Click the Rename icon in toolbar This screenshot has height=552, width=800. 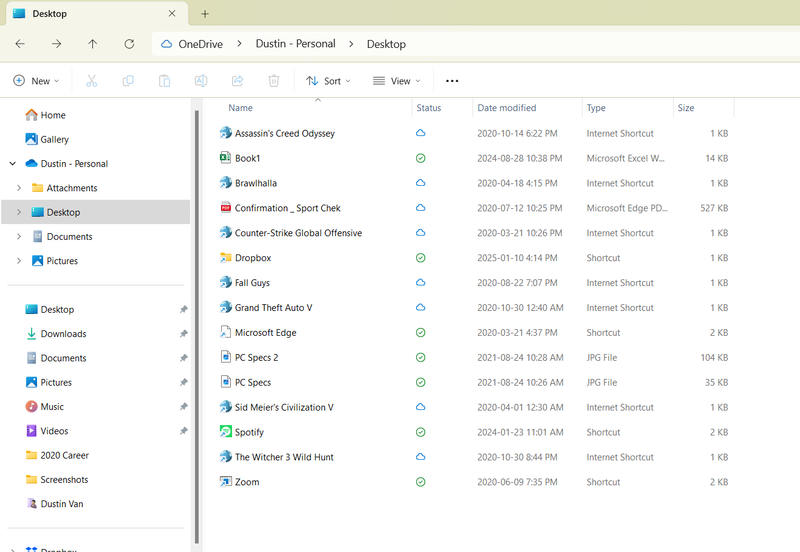(200, 81)
